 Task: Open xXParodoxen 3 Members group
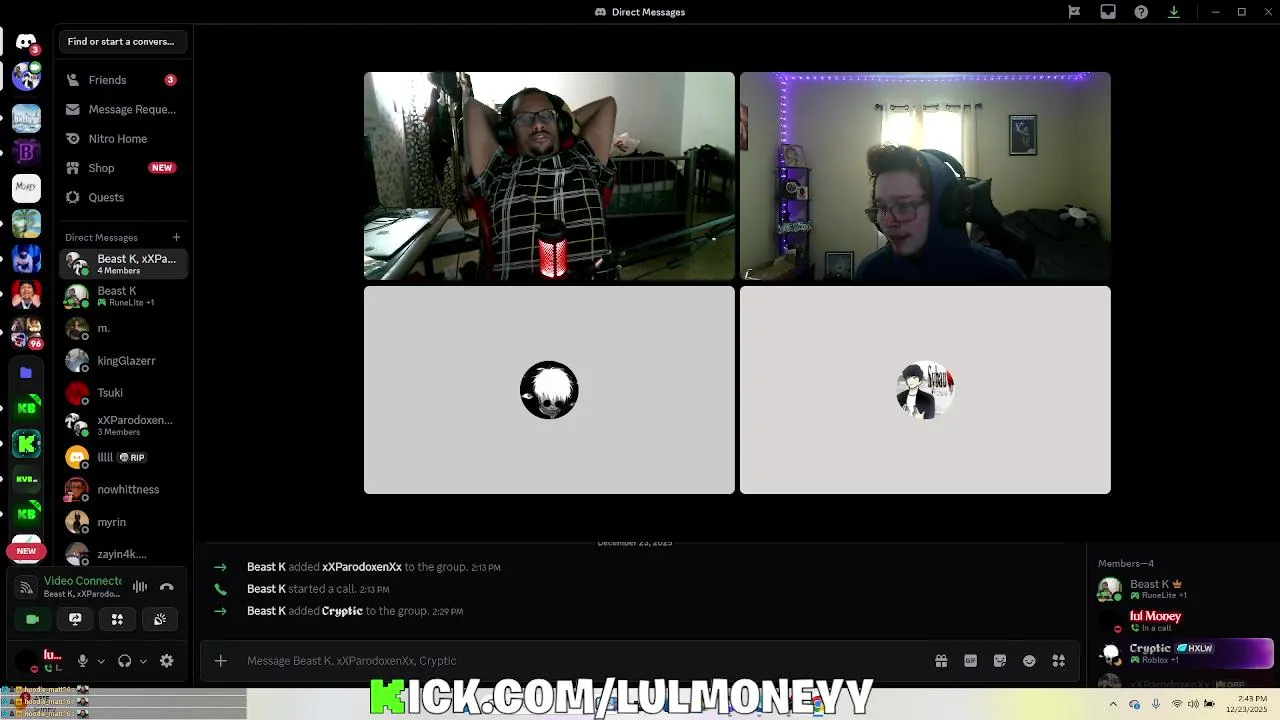[122, 425]
